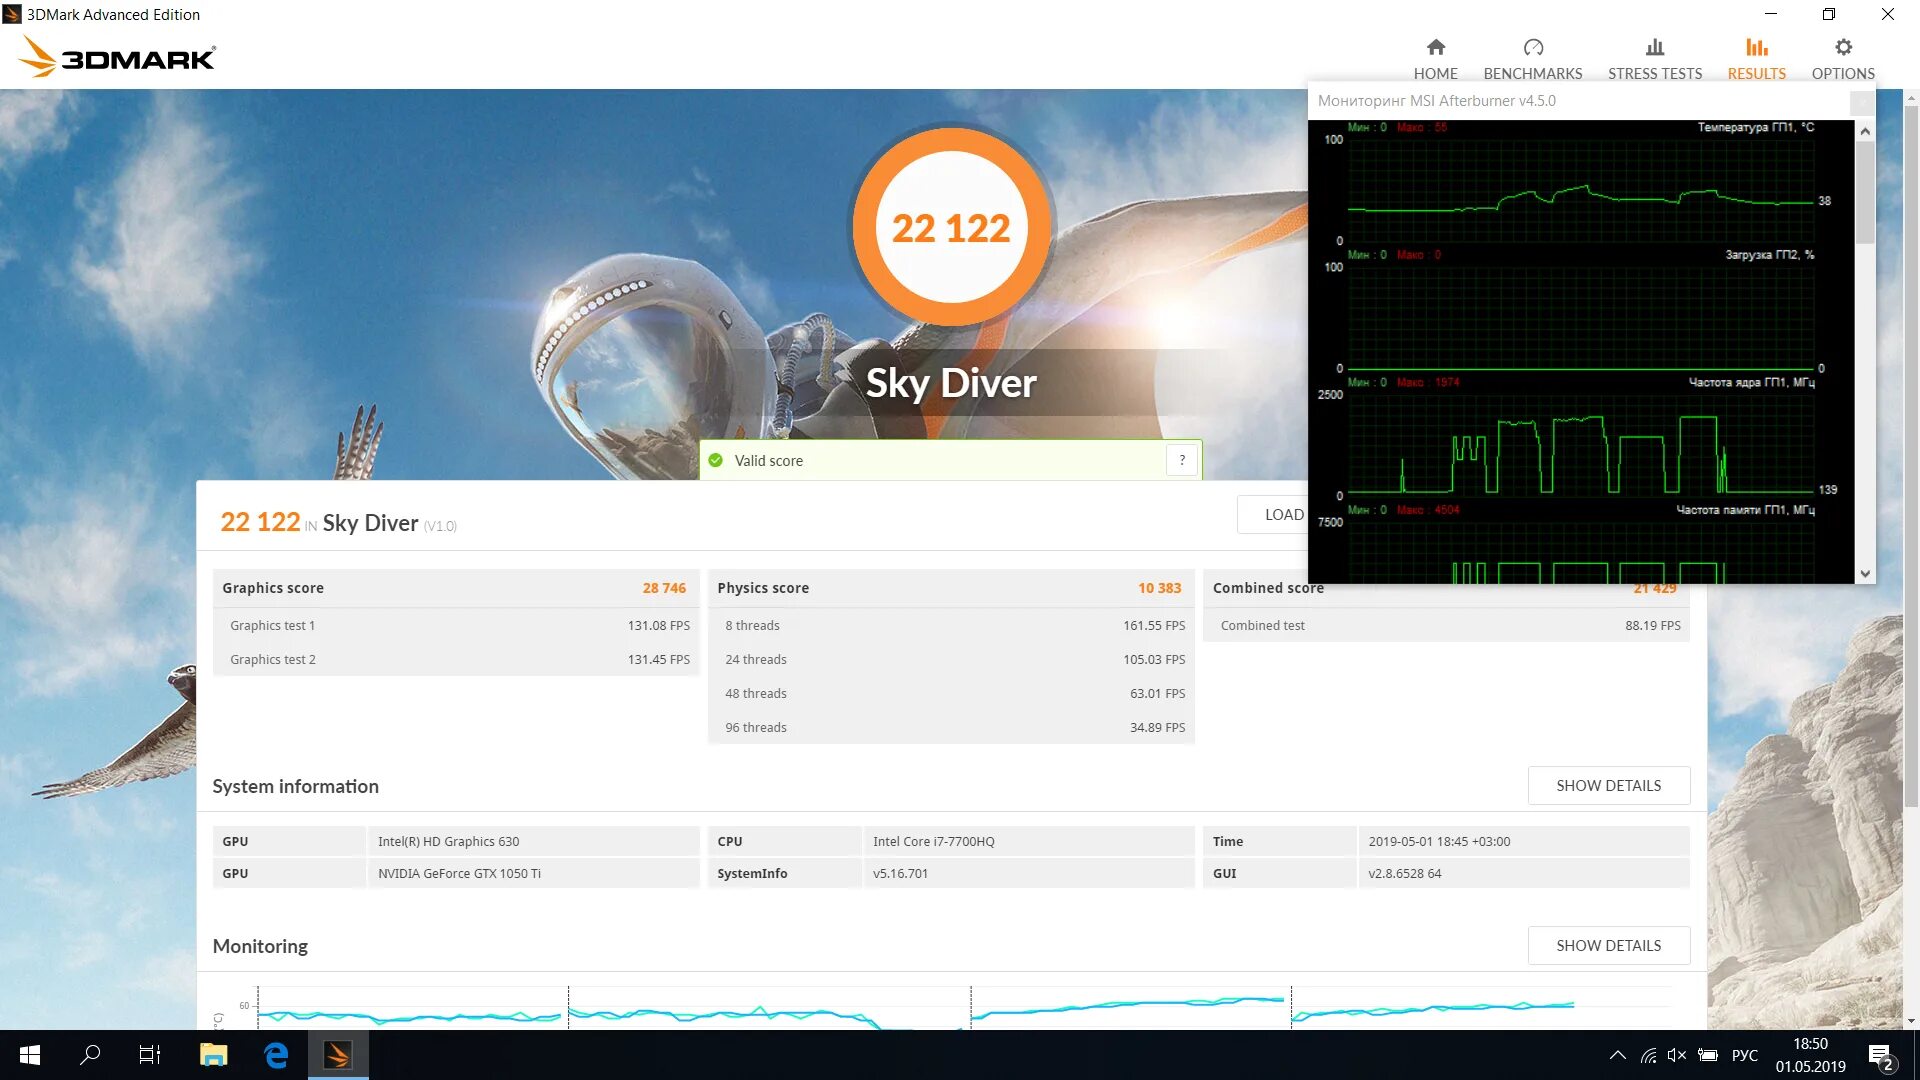Image resolution: width=1920 pixels, height=1080 pixels.
Task: Click Graphics test 2 row
Action: coord(456,659)
